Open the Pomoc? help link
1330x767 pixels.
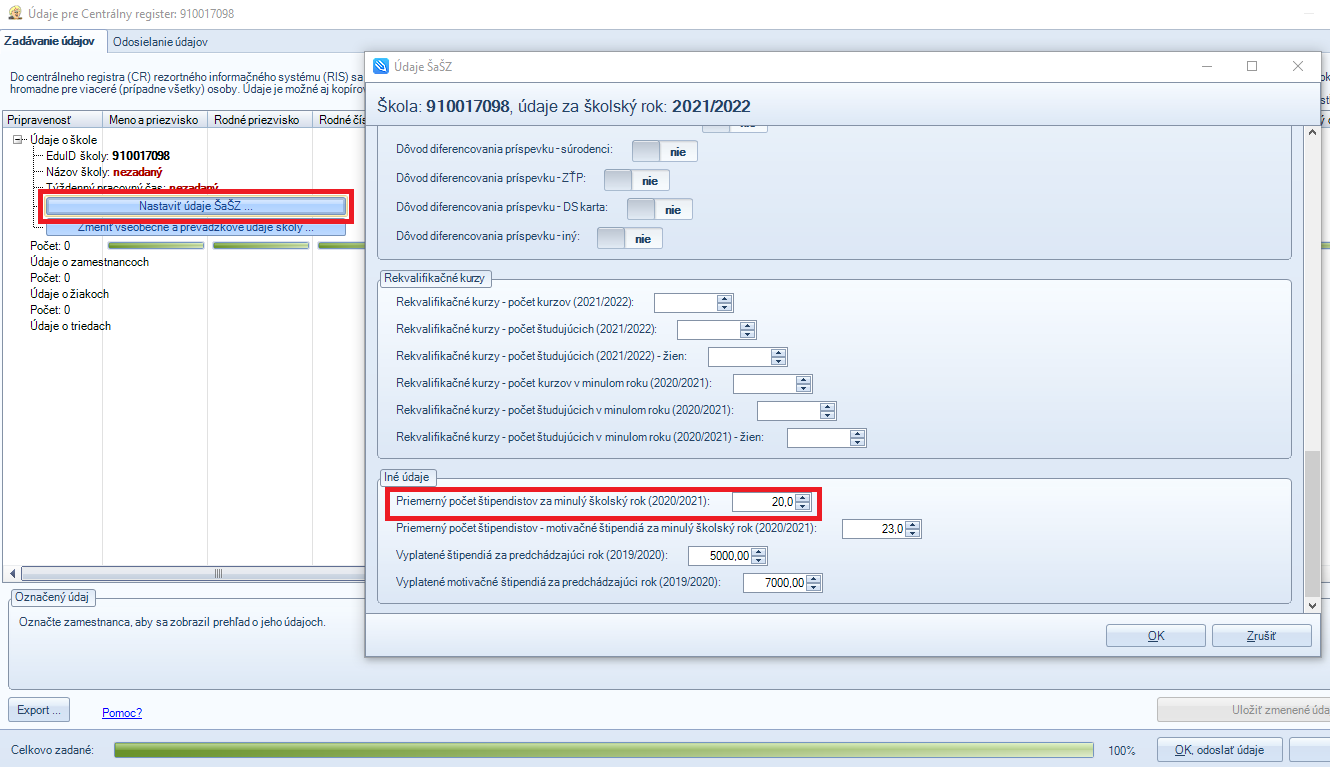122,713
